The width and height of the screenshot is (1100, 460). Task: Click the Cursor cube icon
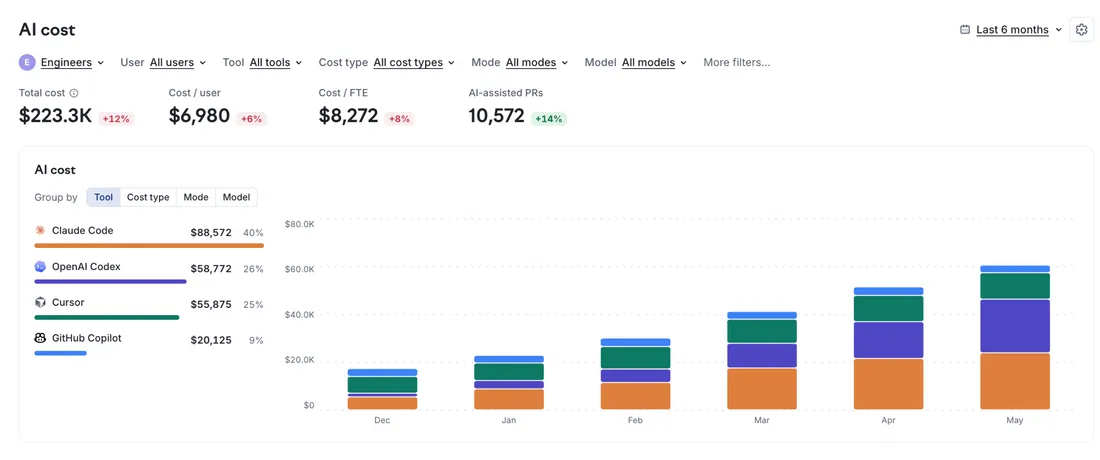(x=40, y=302)
